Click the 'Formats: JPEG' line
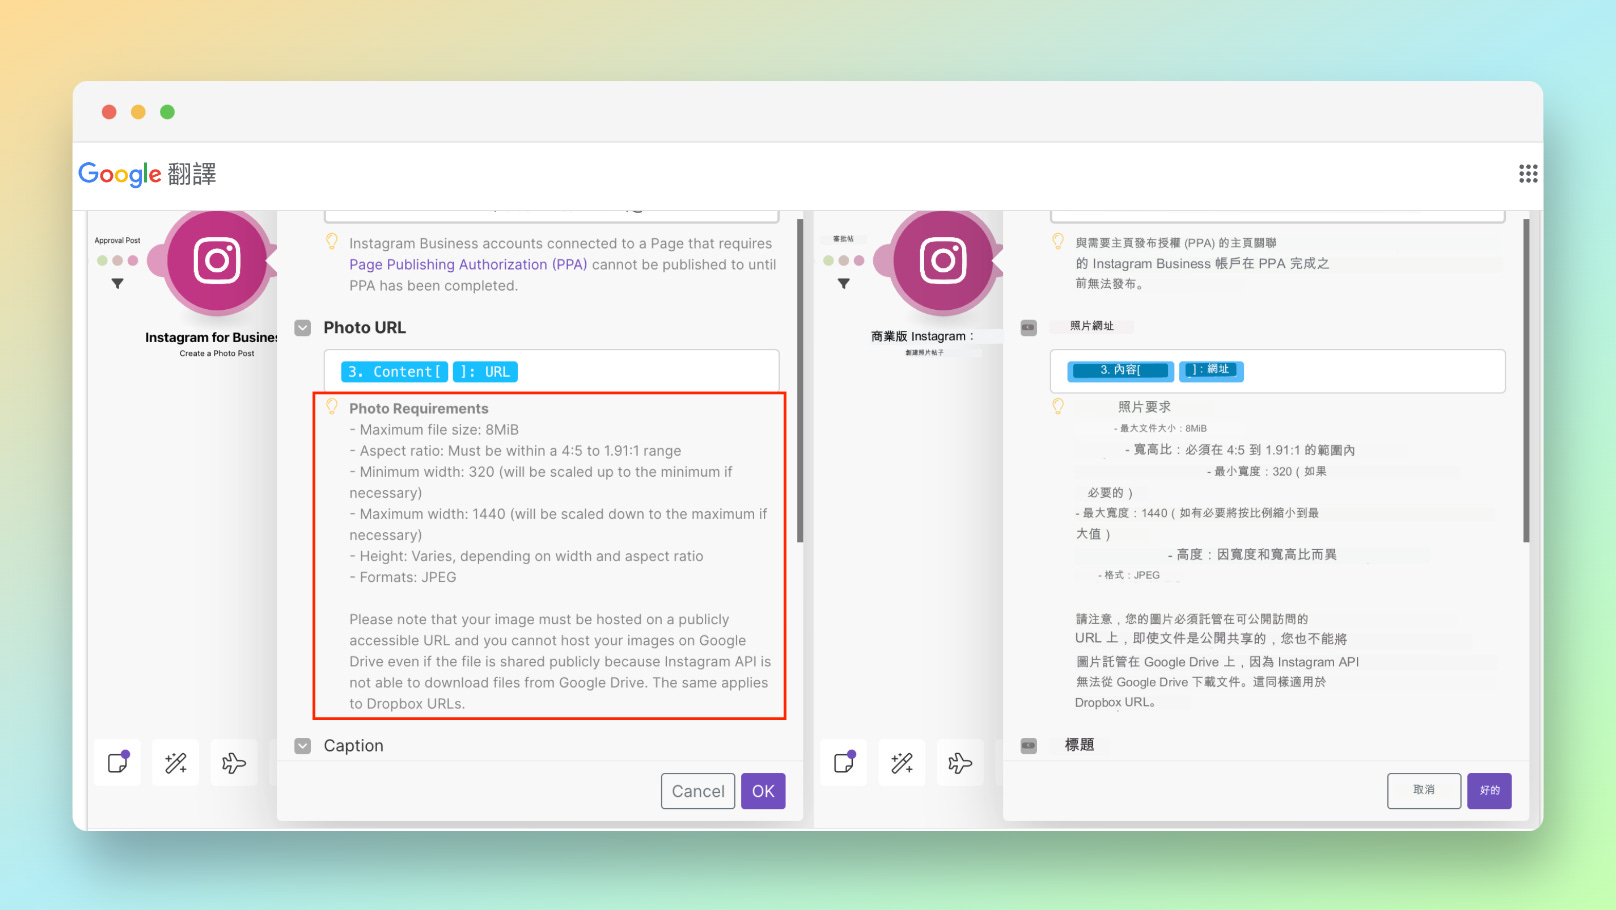 (403, 577)
